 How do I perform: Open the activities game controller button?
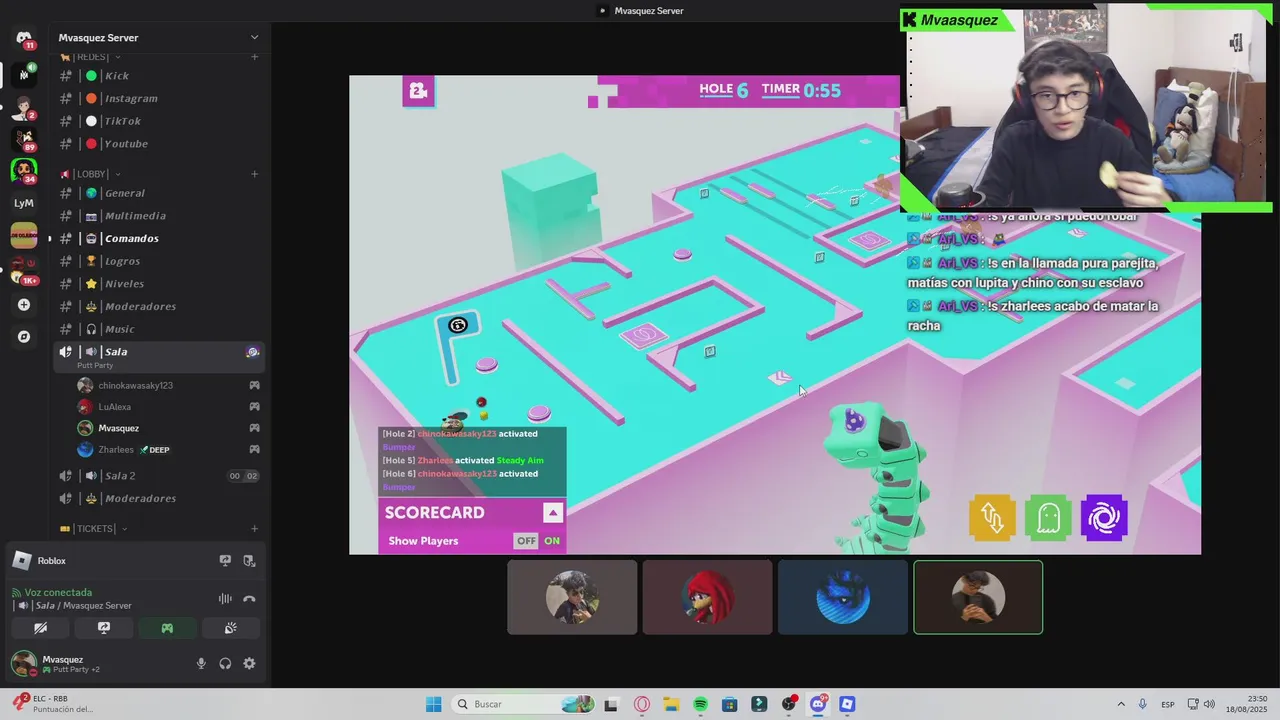click(x=167, y=628)
